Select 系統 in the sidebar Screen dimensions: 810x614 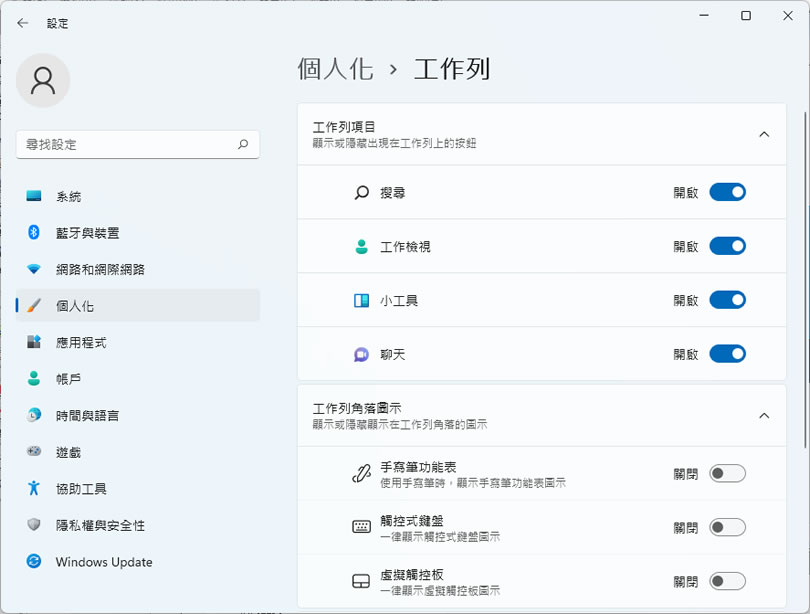tap(69, 197)
